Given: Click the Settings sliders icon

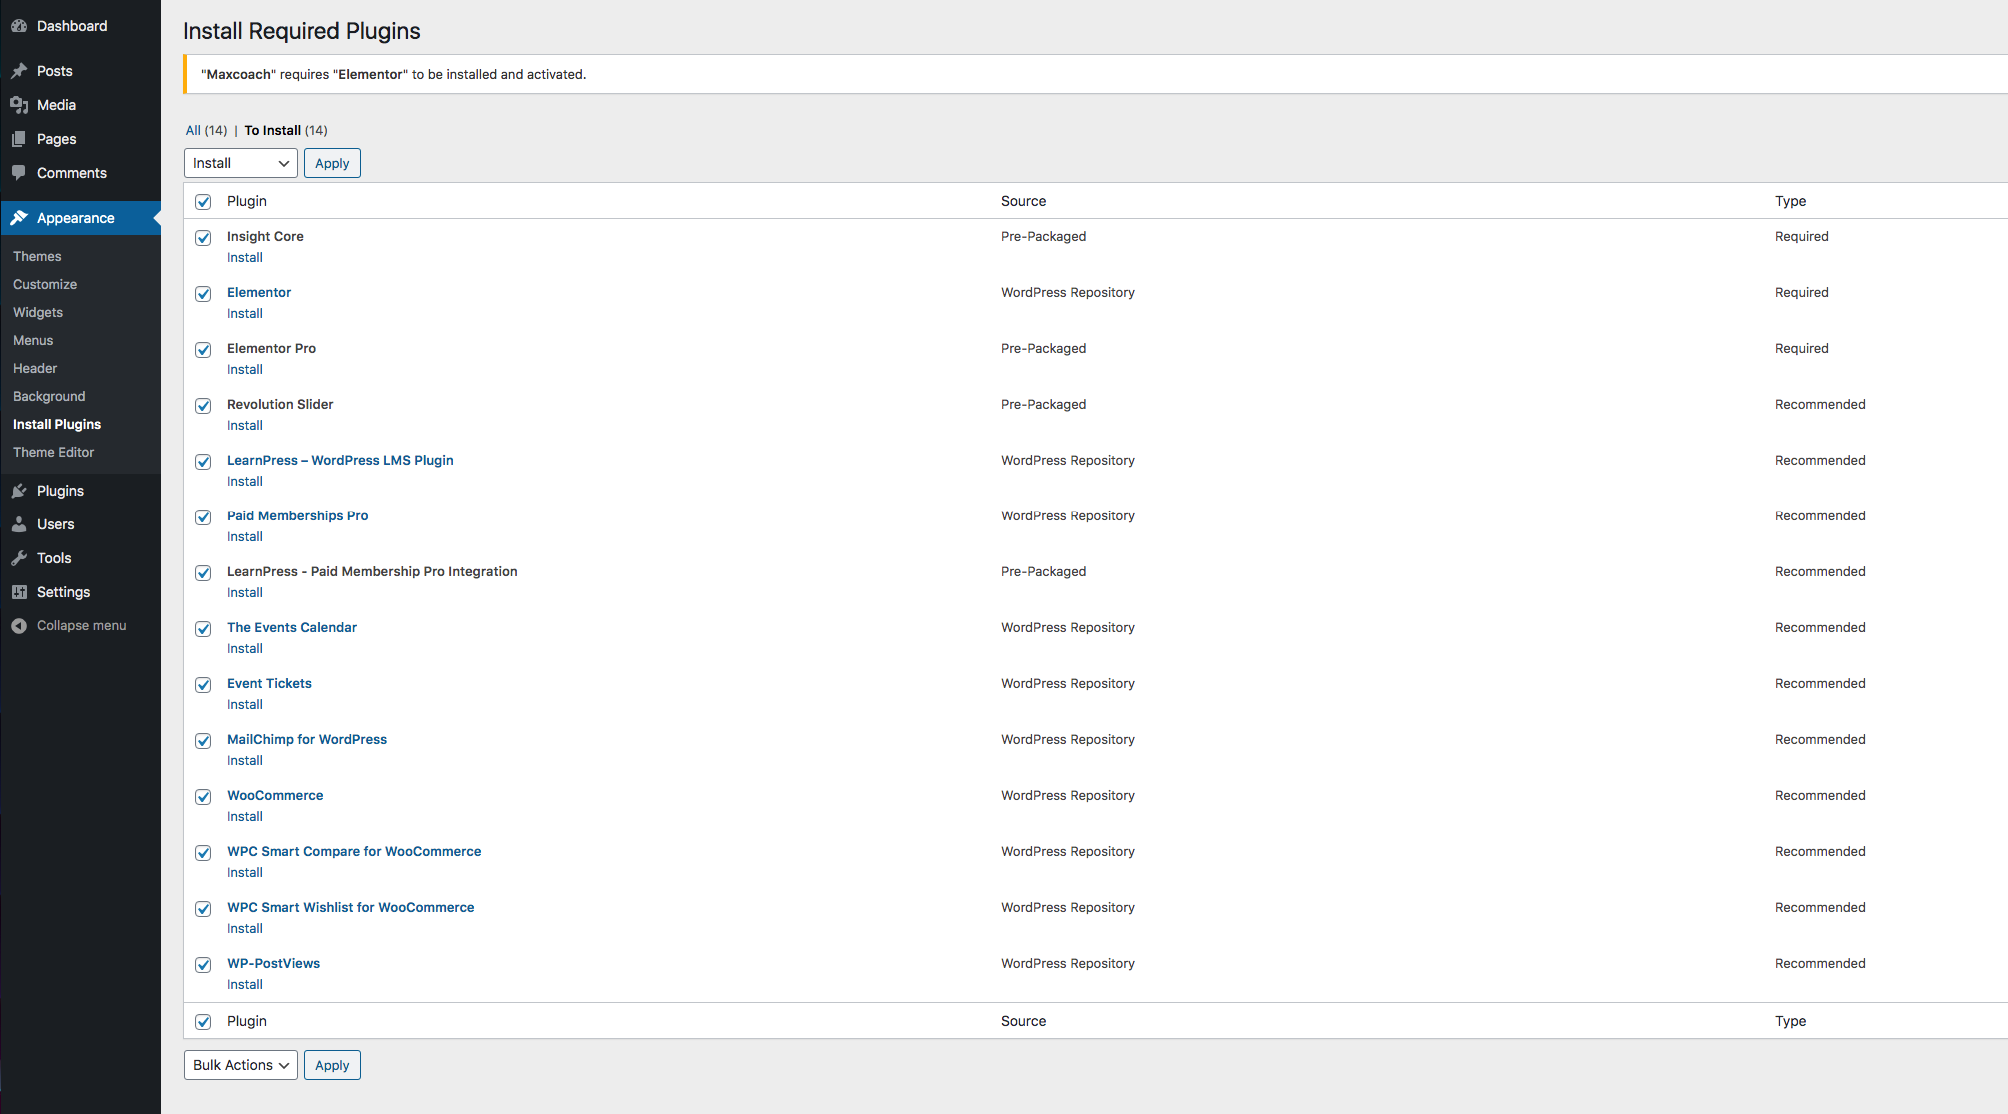Looking at the screenshot, I should point(19,592).
